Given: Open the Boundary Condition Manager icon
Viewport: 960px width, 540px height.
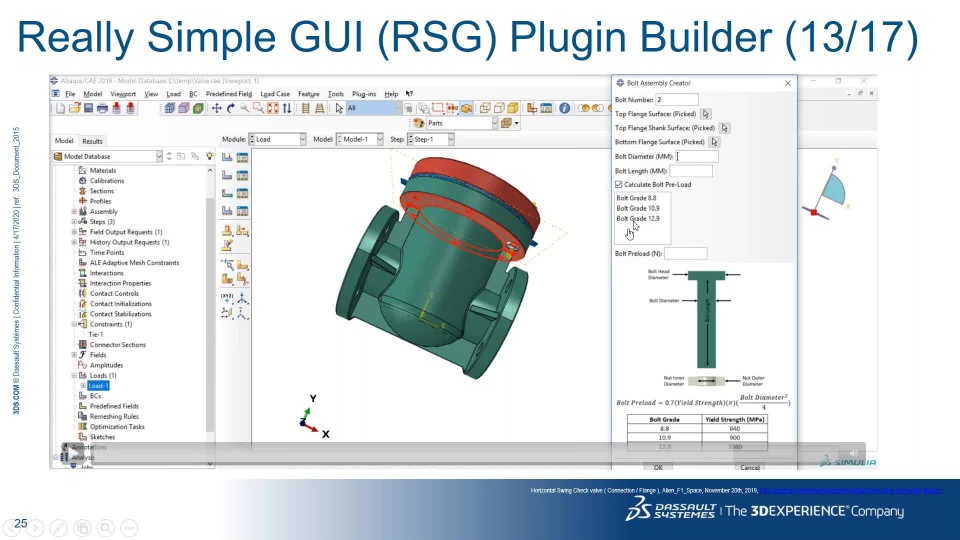Looking at the screenshot, I should 242,175.
